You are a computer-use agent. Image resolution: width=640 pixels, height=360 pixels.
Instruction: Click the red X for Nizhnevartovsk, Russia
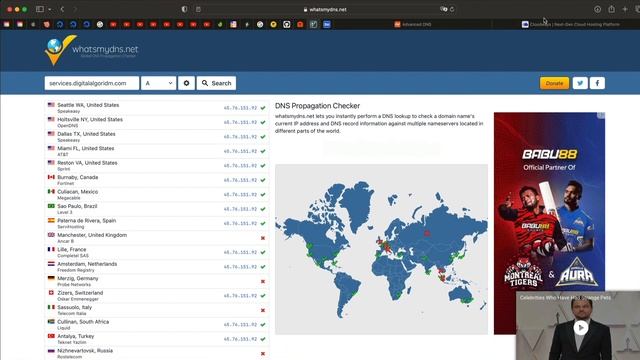263,353
